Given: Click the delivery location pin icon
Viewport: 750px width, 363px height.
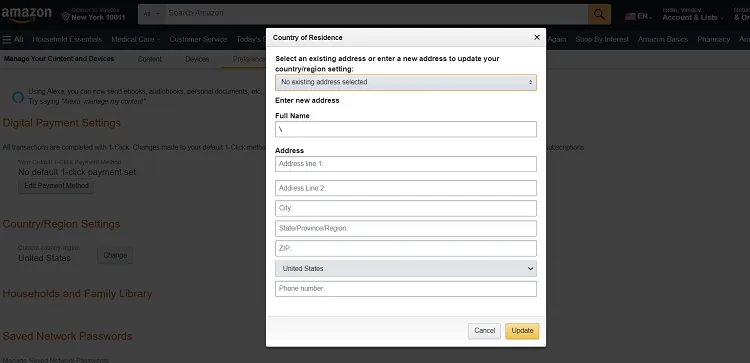Looking at the screenshot, I should [66, 16].
